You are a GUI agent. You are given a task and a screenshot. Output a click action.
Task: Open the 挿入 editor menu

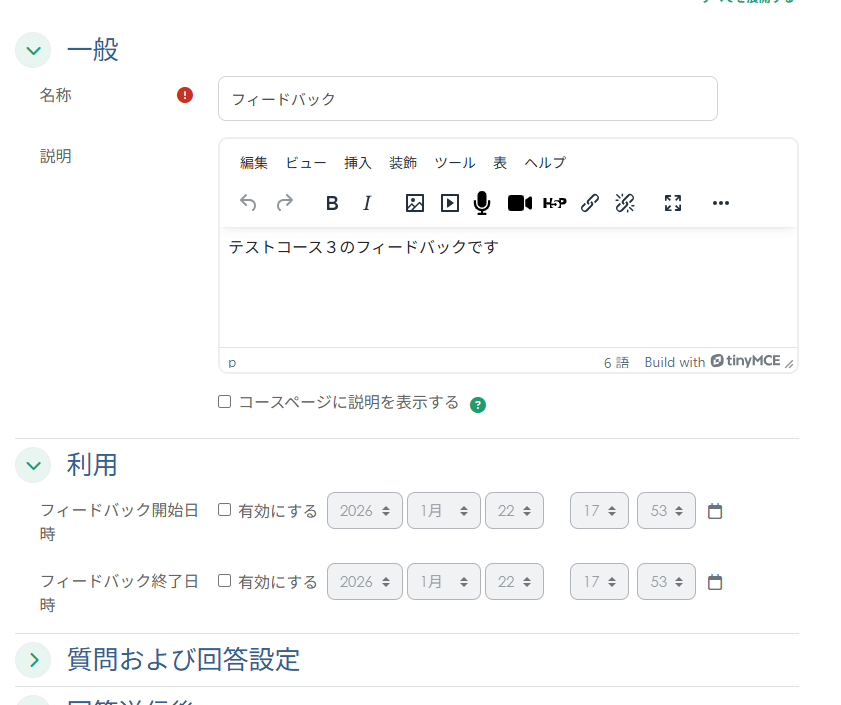coord(358,163)
